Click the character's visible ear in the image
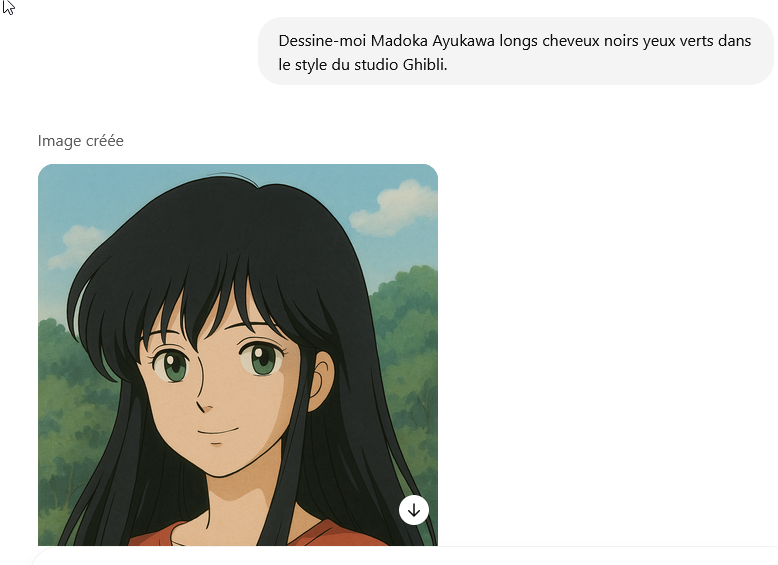Image resolution: width=778 pixels, height=565 pixels. pyautogui.click(x=321, y=380)
